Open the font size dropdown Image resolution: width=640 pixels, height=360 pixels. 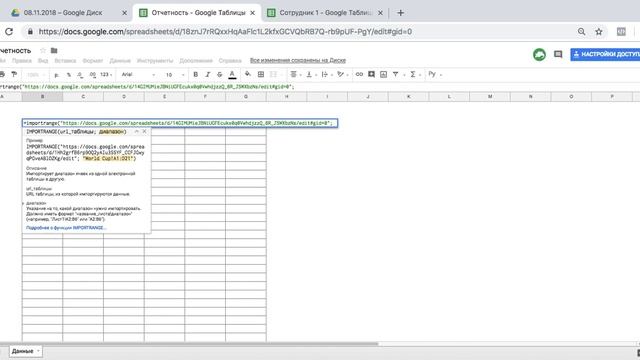174,75
